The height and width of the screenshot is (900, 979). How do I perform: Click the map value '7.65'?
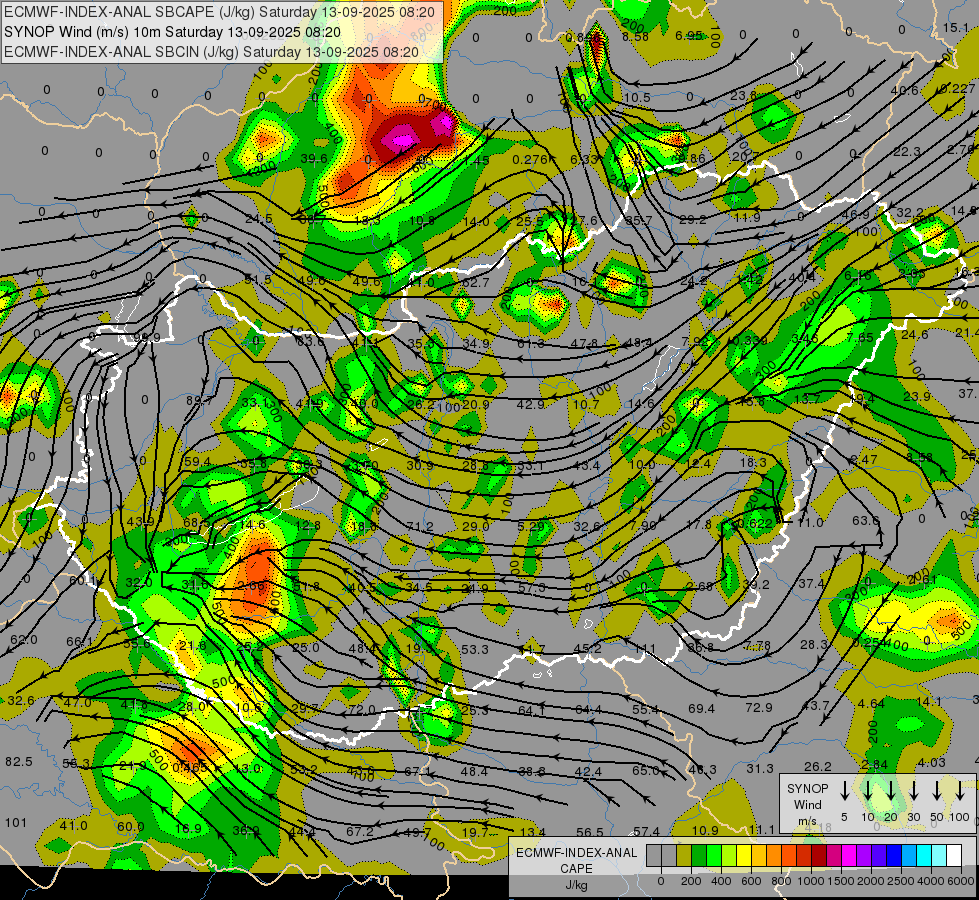click(860, 337)
